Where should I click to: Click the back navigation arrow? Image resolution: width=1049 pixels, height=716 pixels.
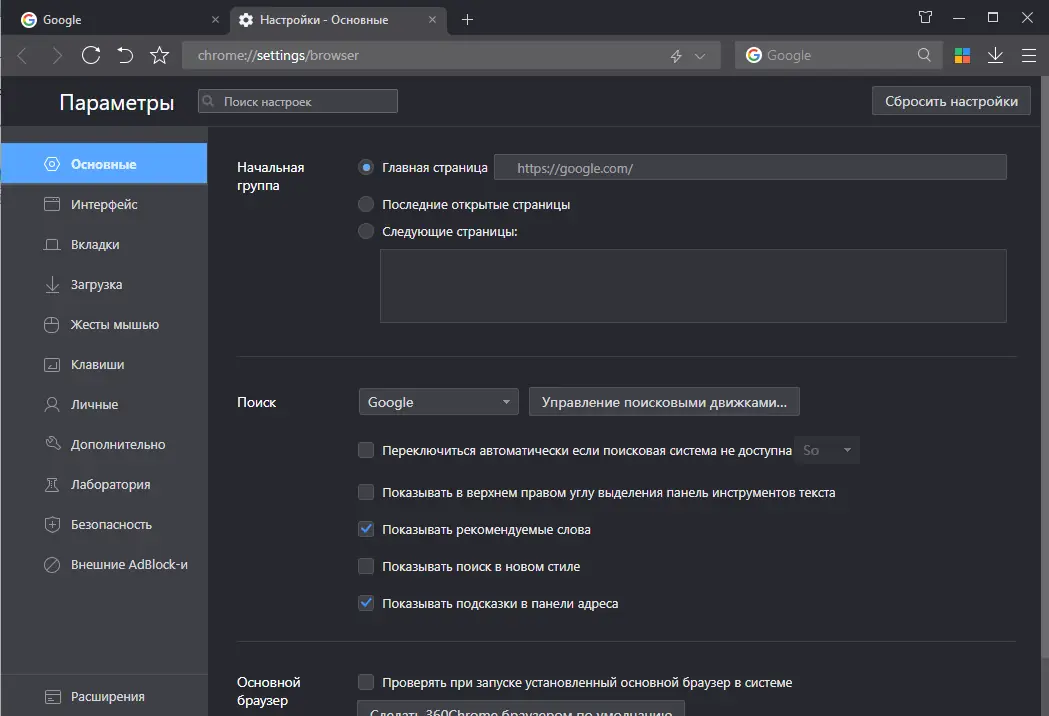point(22,56)
